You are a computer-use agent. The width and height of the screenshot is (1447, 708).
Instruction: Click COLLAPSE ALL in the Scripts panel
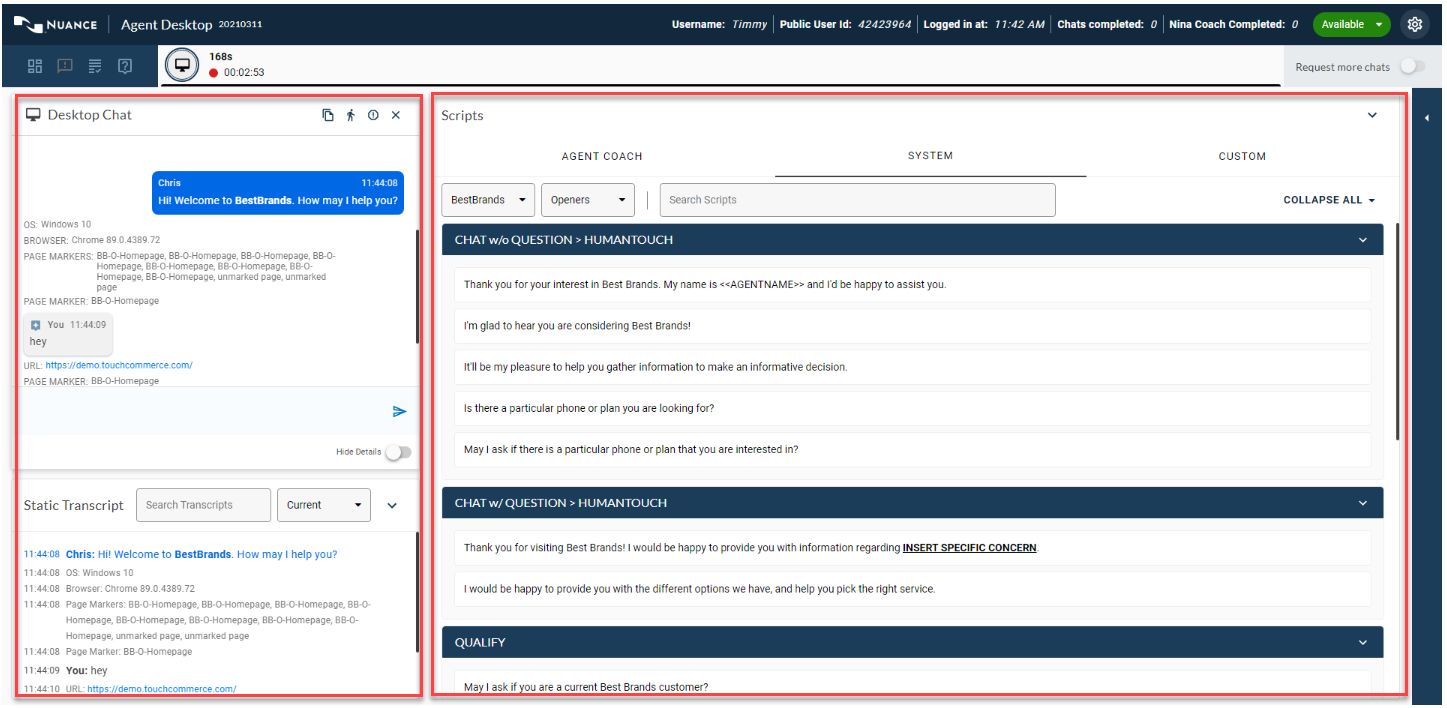pos(1329,200)
